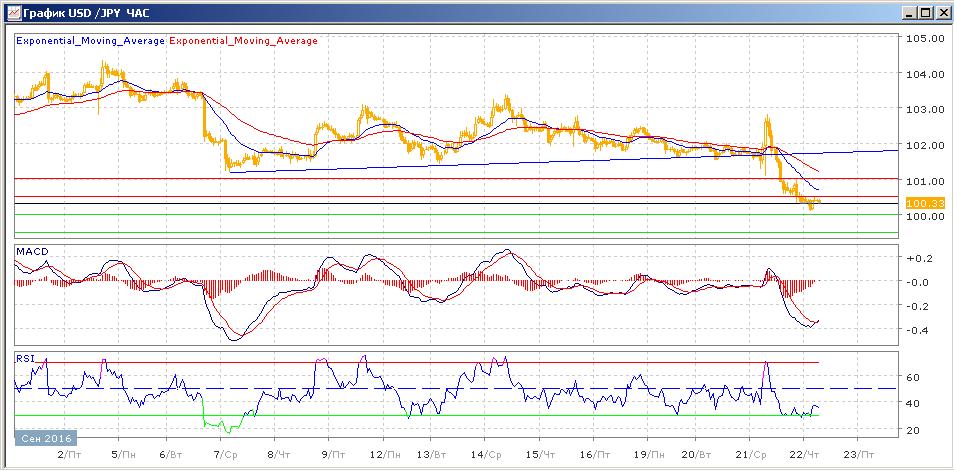
Task: Click the -0.4 value on MACD scale
Action: [x=918, y=331]
